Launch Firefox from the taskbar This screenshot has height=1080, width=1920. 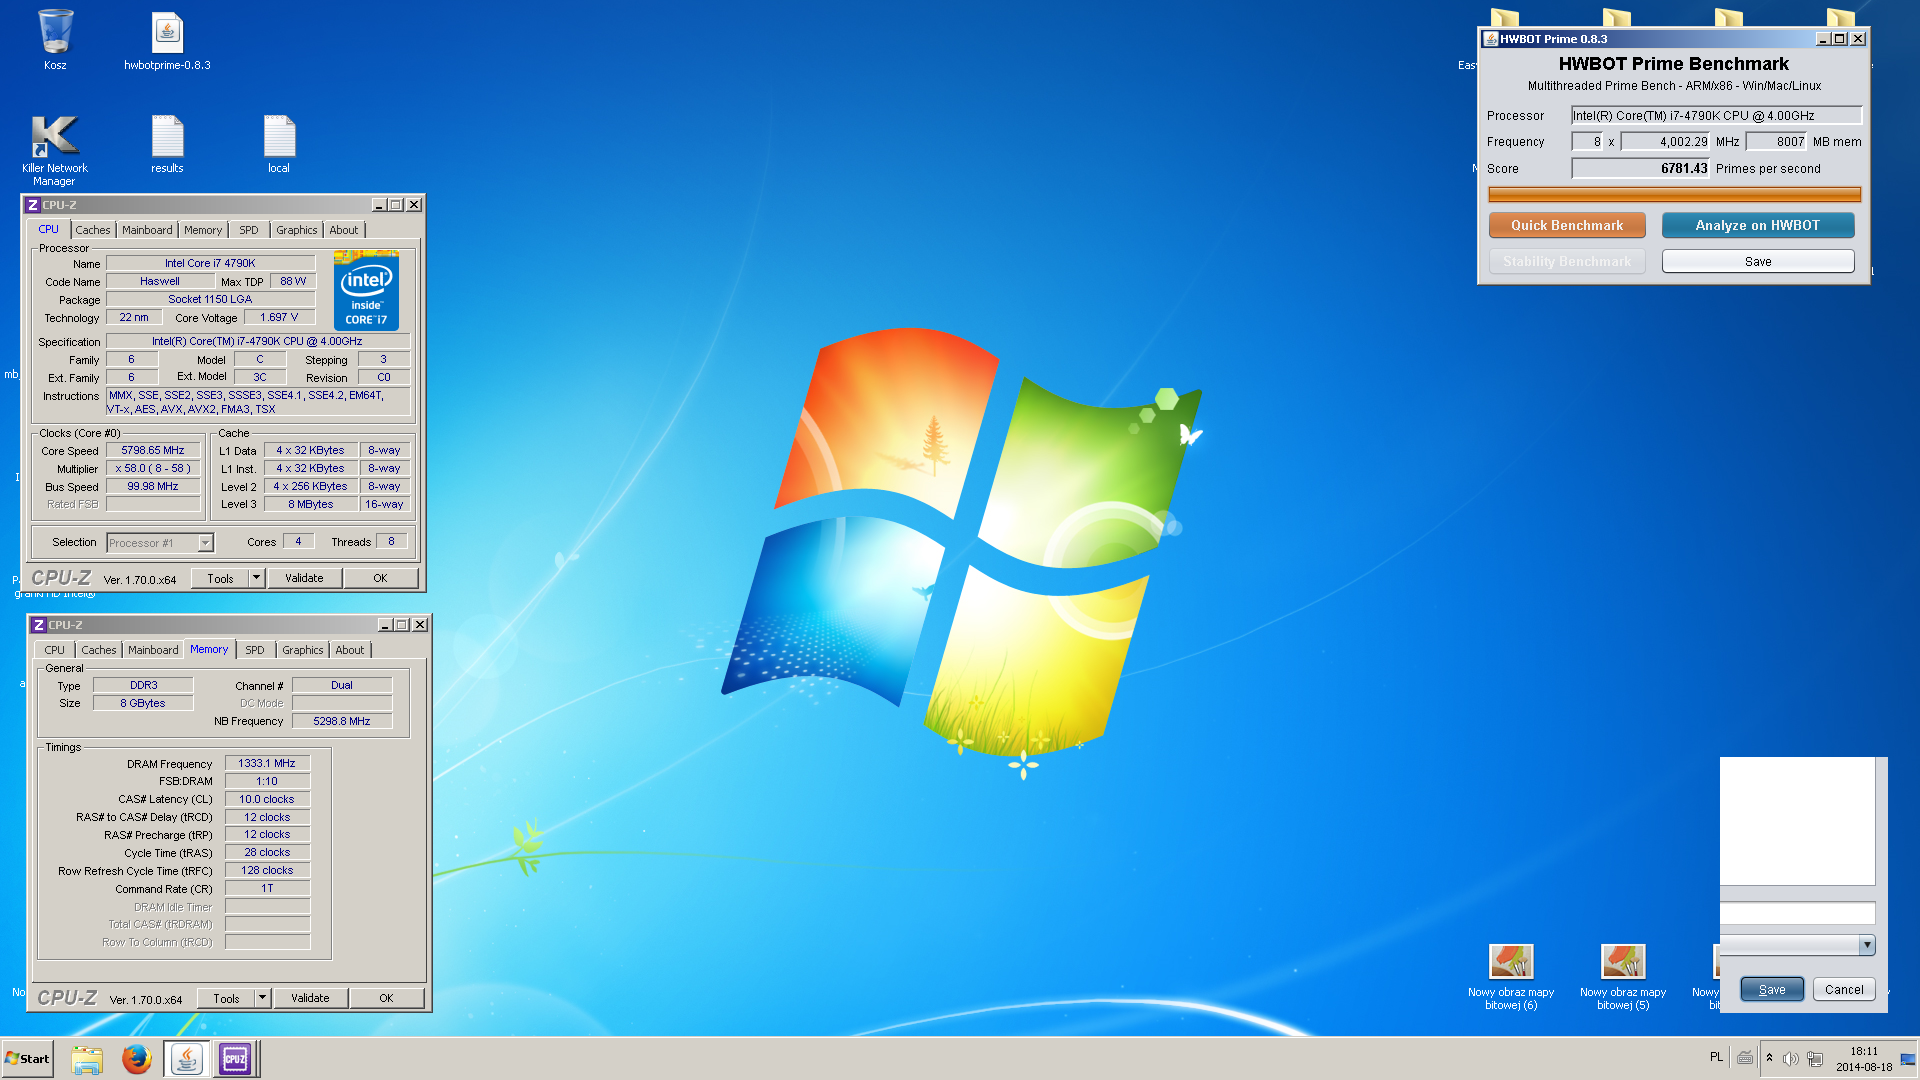click(137, 1059)
